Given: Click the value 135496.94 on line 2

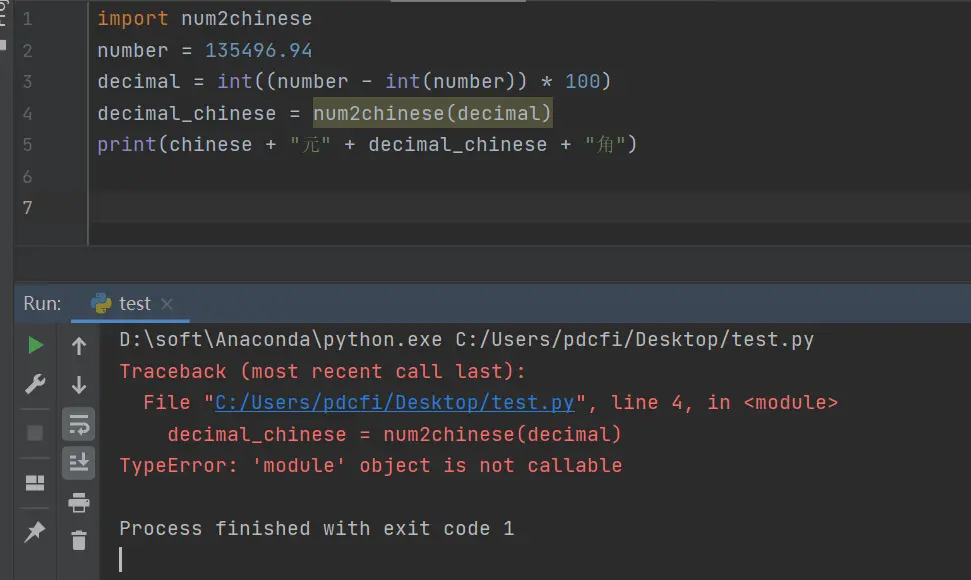Looking at the screenshot, I should [x=258, y=50].
